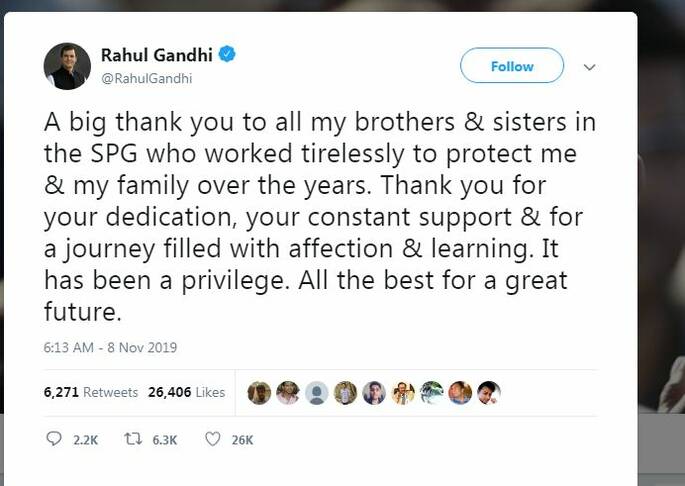Retweet using the retweet arrows icon
Viewport: 685px width, 486px height.
pyautogui.click(x=129, y=439)
